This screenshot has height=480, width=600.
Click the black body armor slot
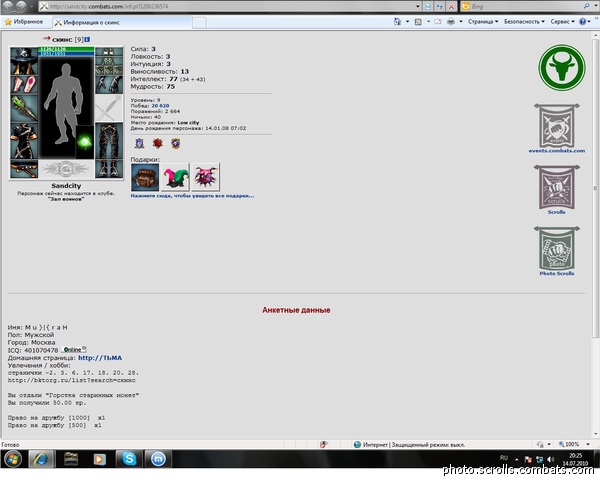(x=24, y=141)
